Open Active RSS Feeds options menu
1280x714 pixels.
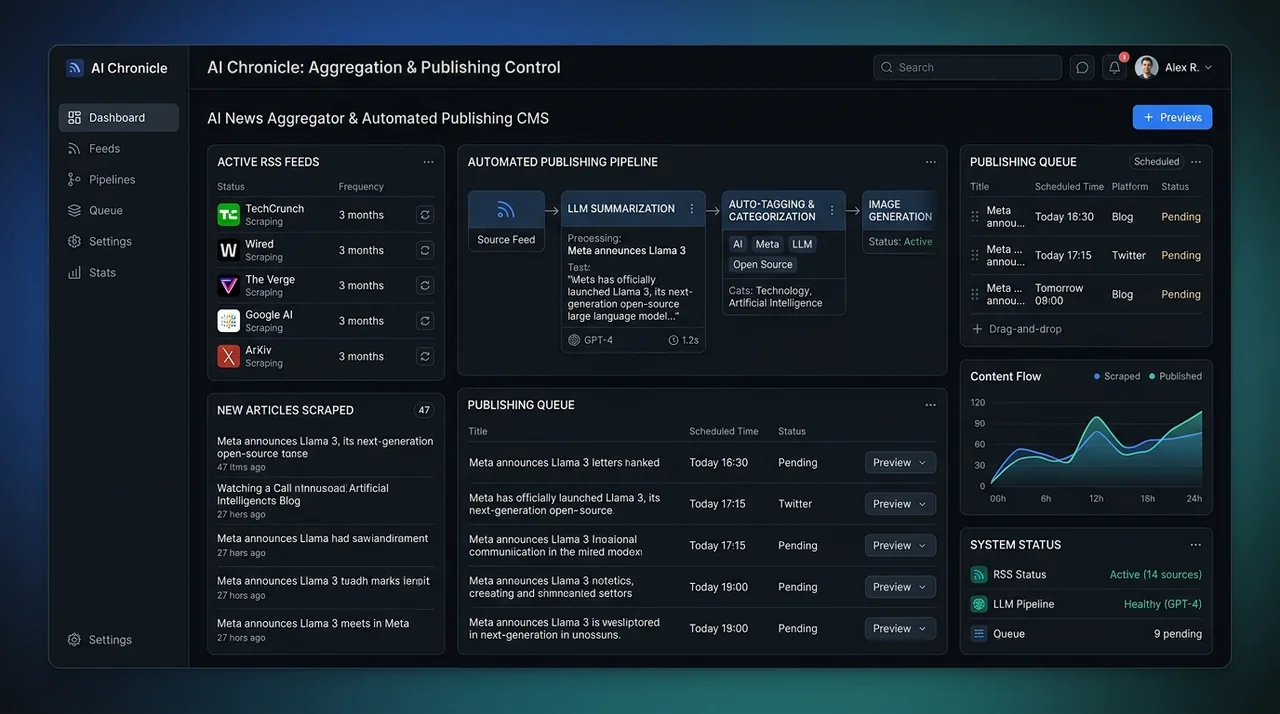428,162
